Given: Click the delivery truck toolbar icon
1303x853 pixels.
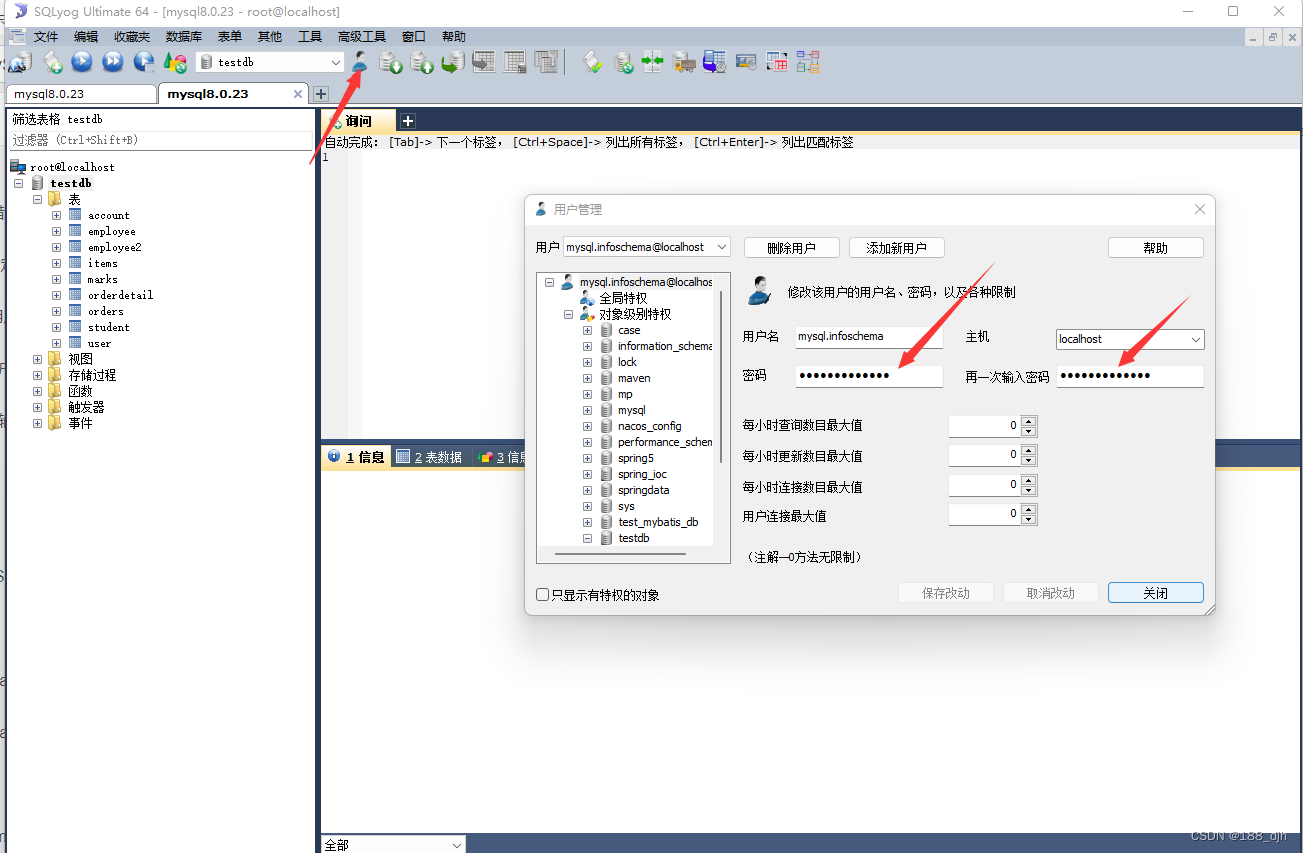Looking at the screenshot, I should 683,62.
